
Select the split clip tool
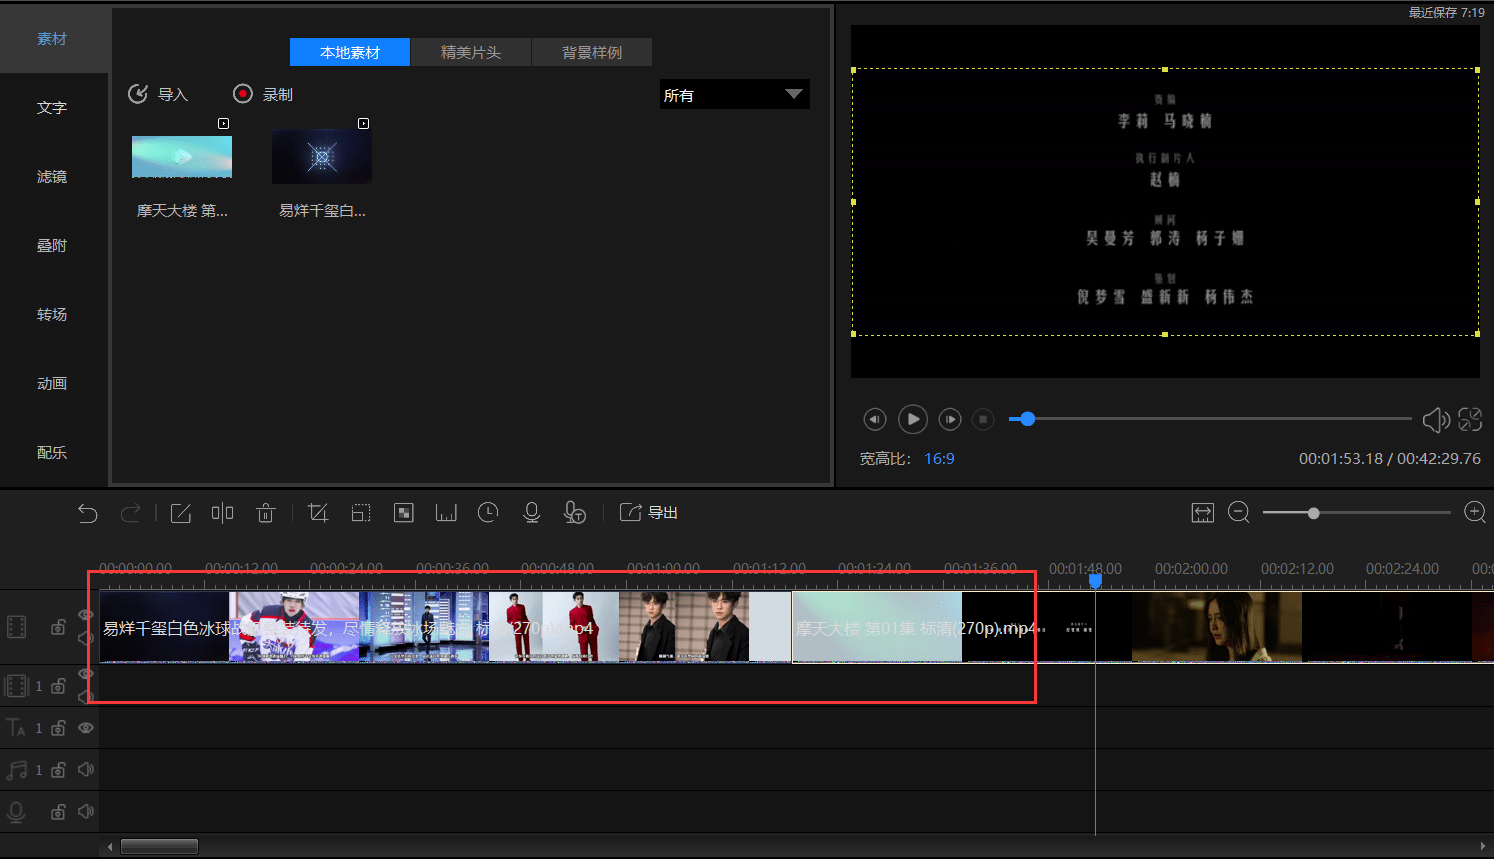coord(222,513)
